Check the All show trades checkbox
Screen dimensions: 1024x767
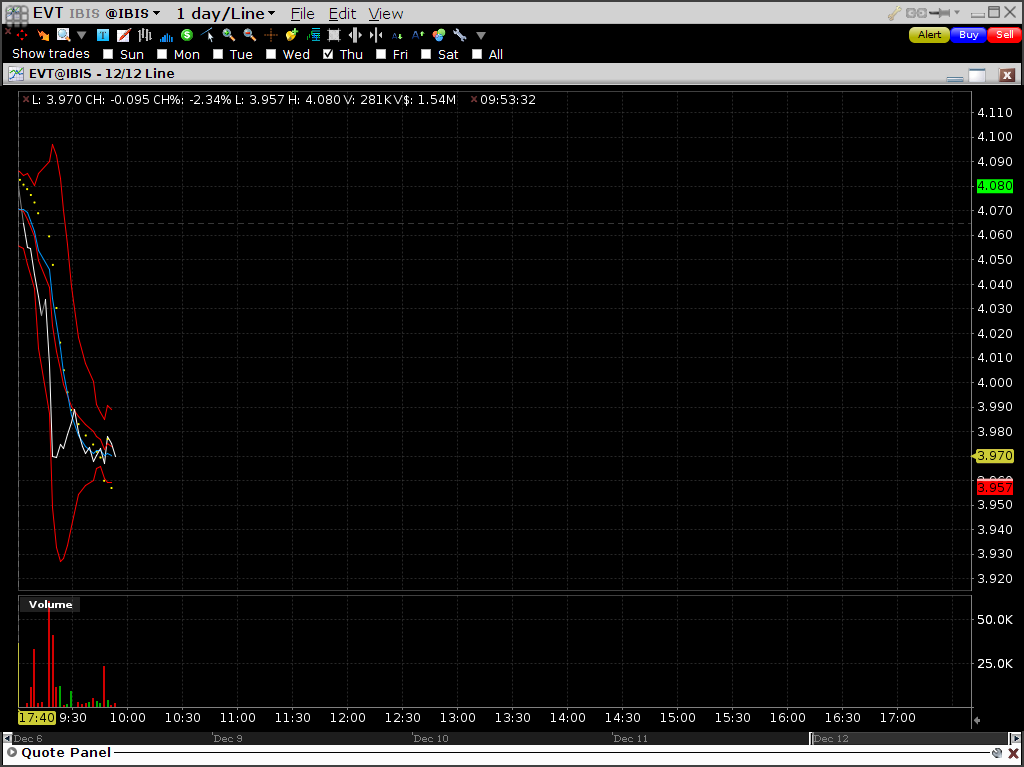click(x=477, y=54)
